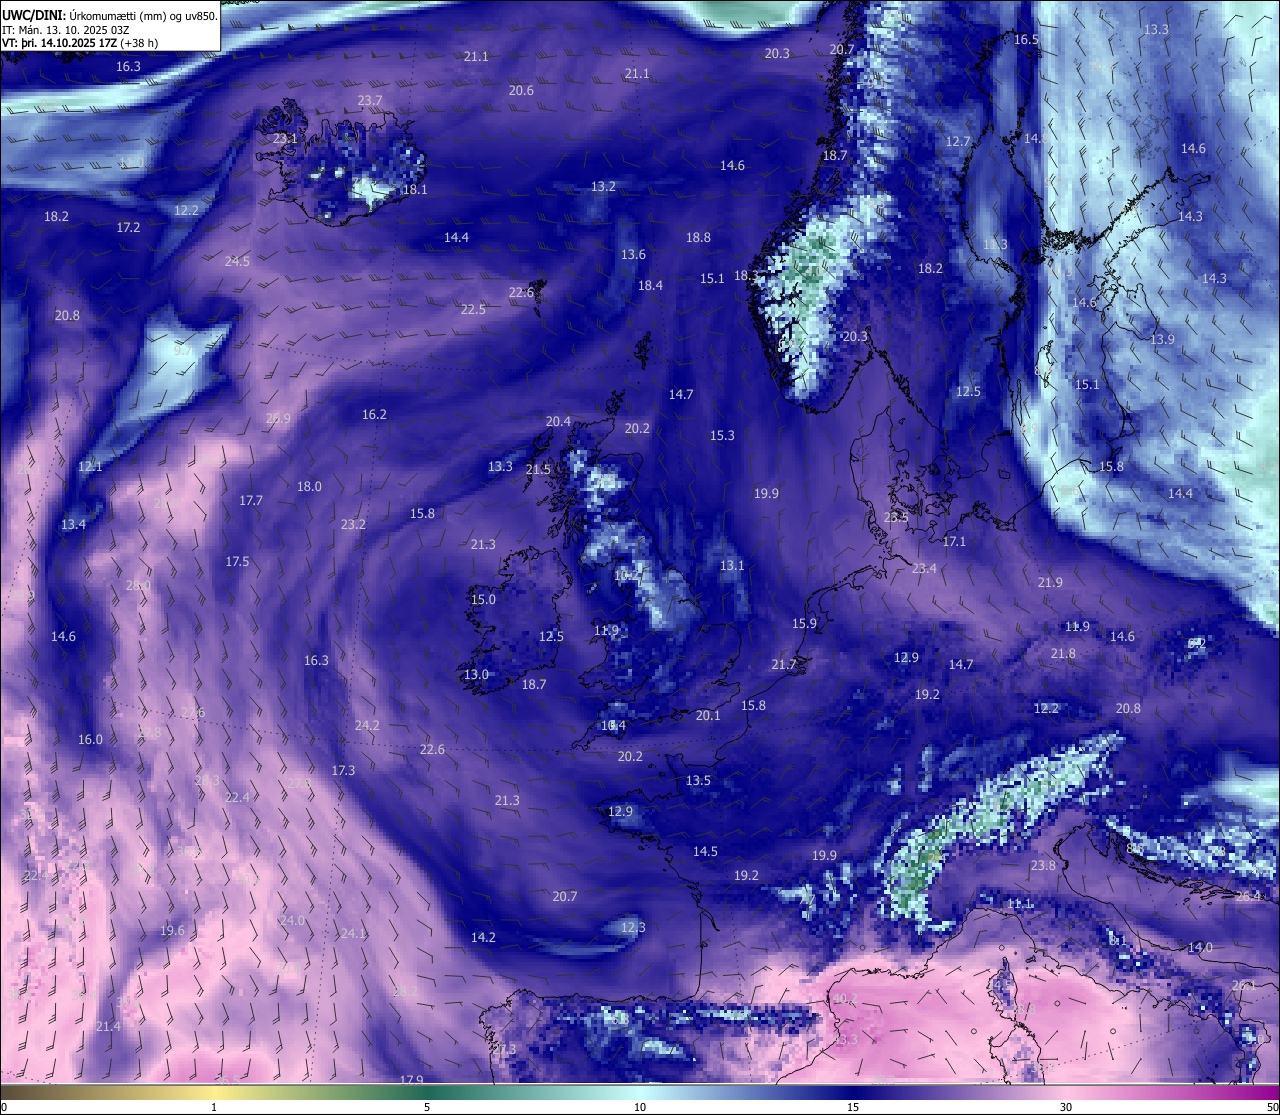Click the 14.2 value in Bay of Biscay
The image size is (1280, 1115).
coord(483,937)
